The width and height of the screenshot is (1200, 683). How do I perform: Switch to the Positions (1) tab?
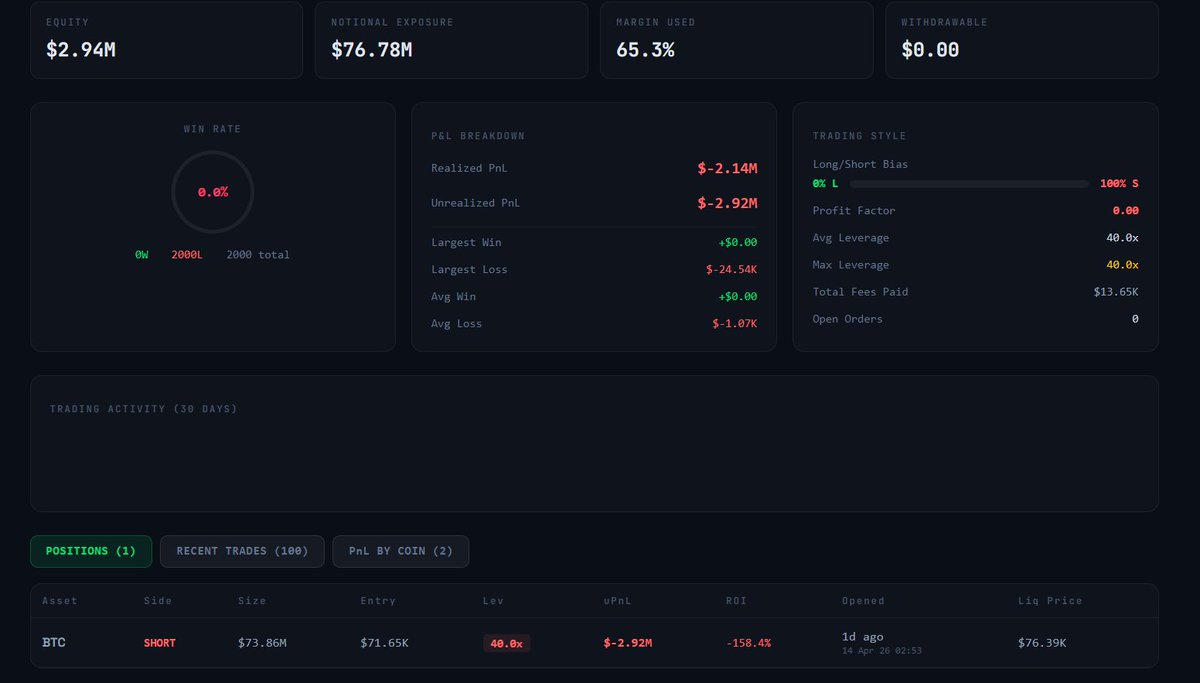(91, 551)
